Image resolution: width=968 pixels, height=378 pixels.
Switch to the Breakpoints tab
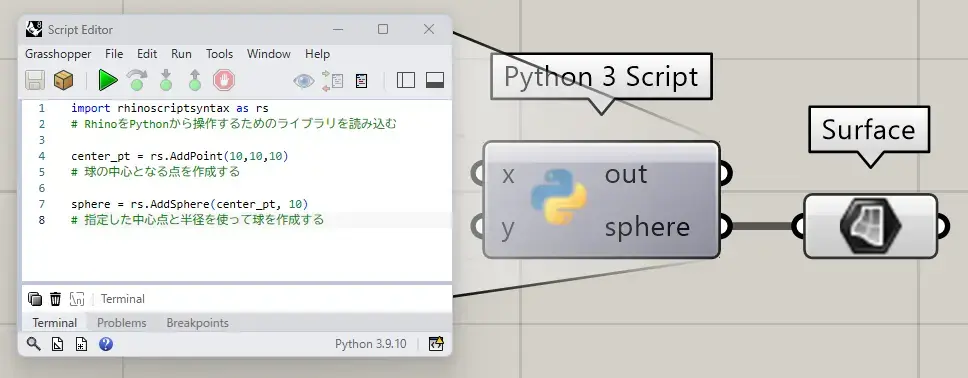[x=198, y=322]
